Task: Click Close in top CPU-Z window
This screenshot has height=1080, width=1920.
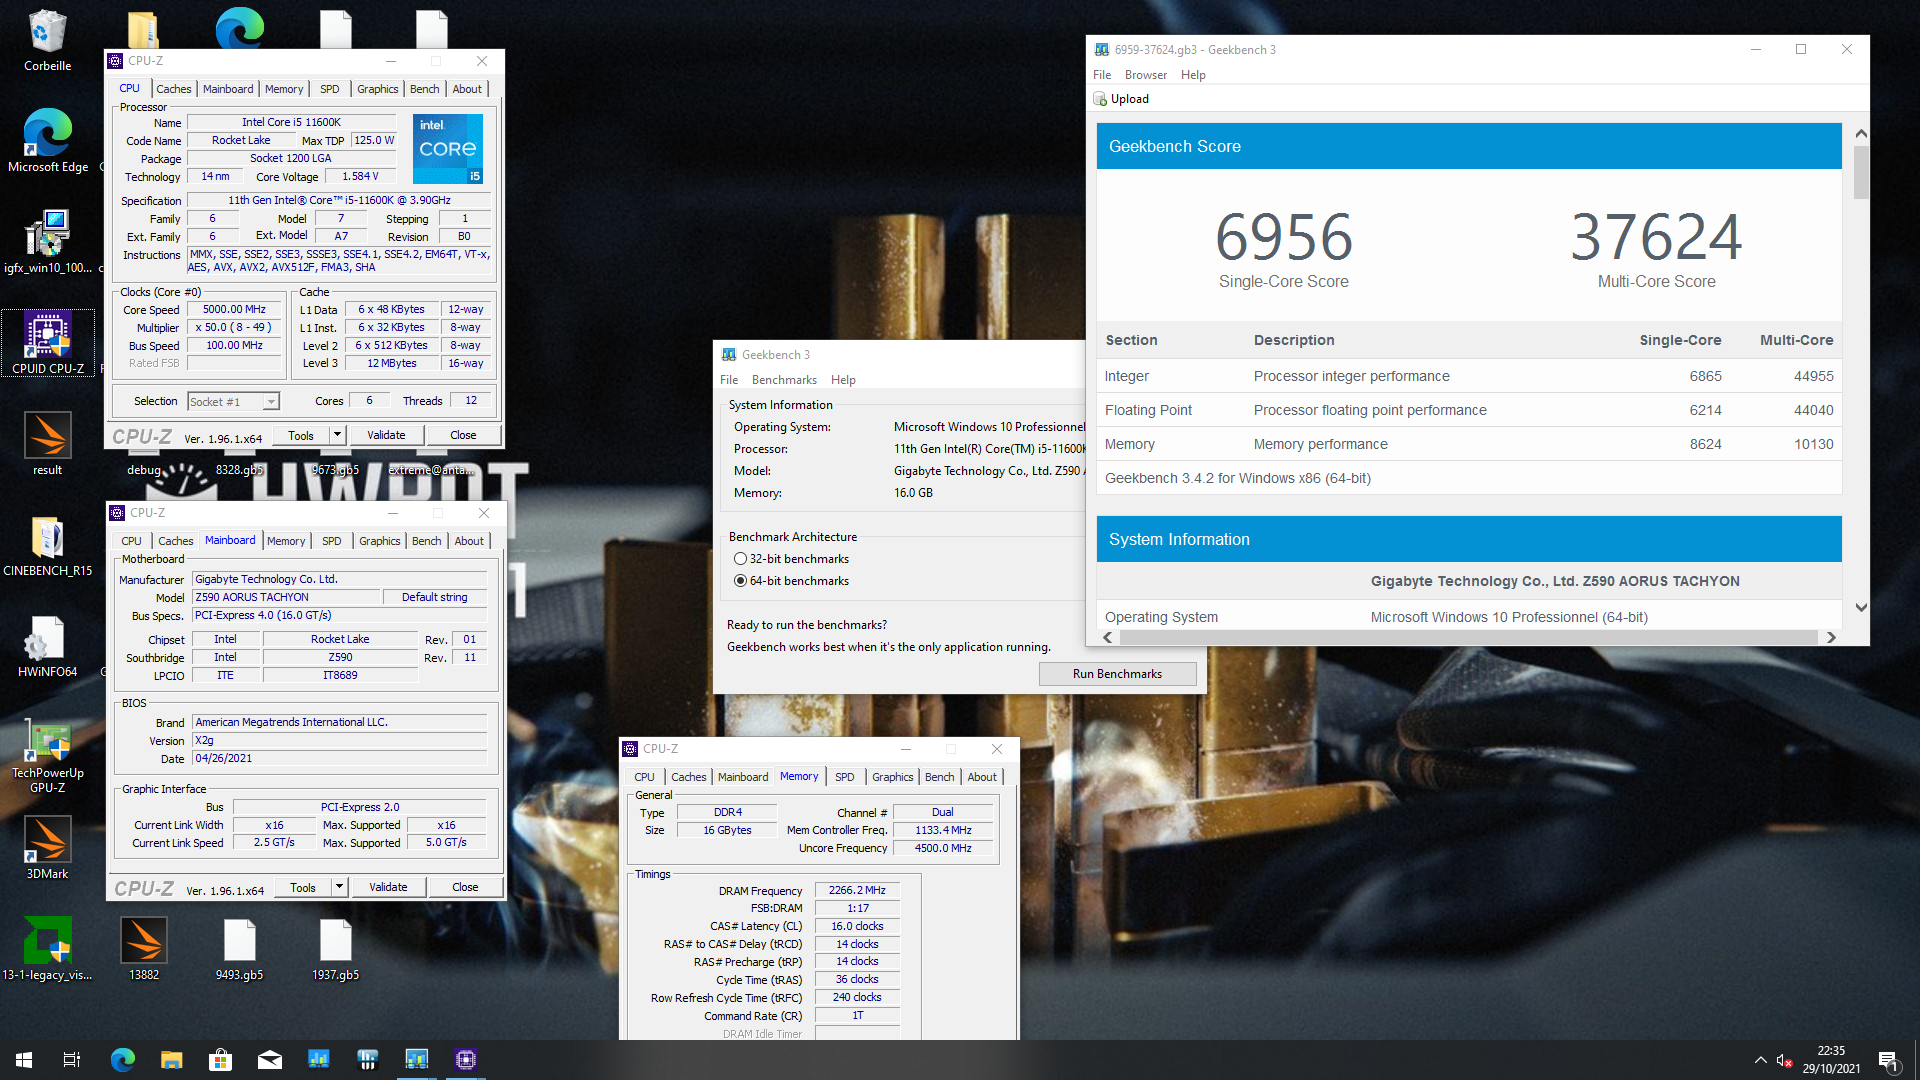Action: pos(463,435)
